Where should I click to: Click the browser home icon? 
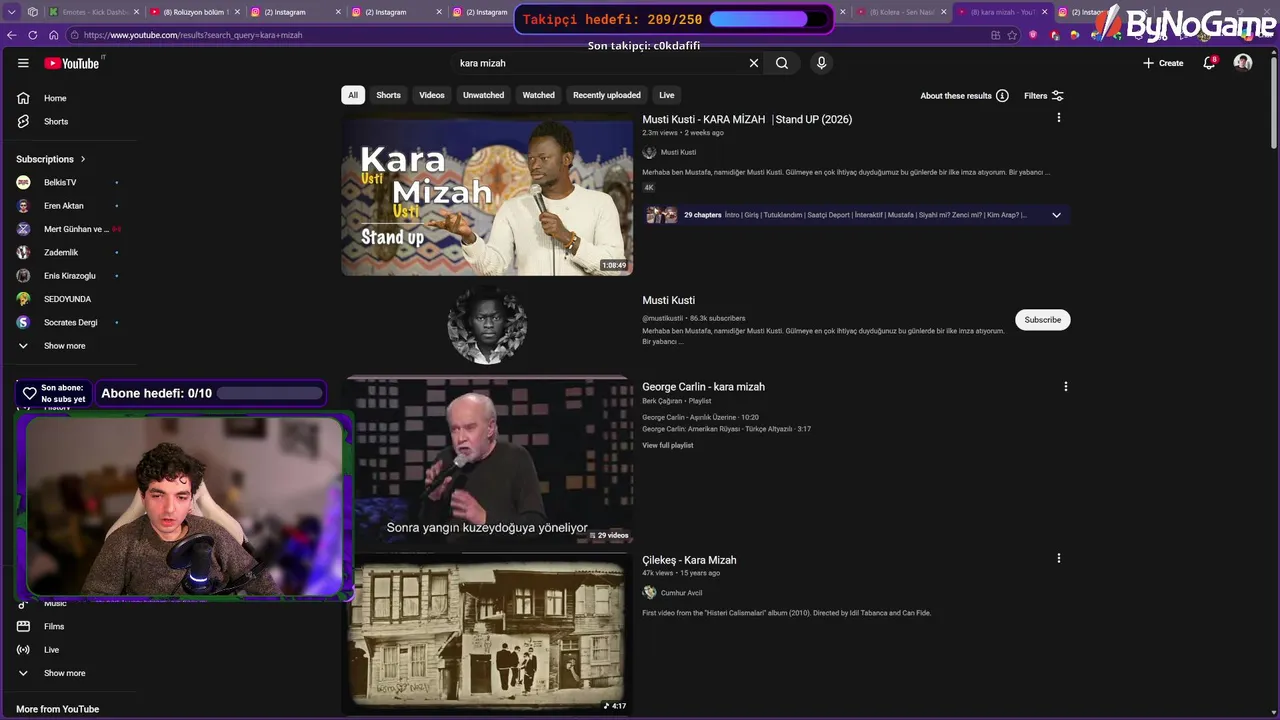pos(54,35)
